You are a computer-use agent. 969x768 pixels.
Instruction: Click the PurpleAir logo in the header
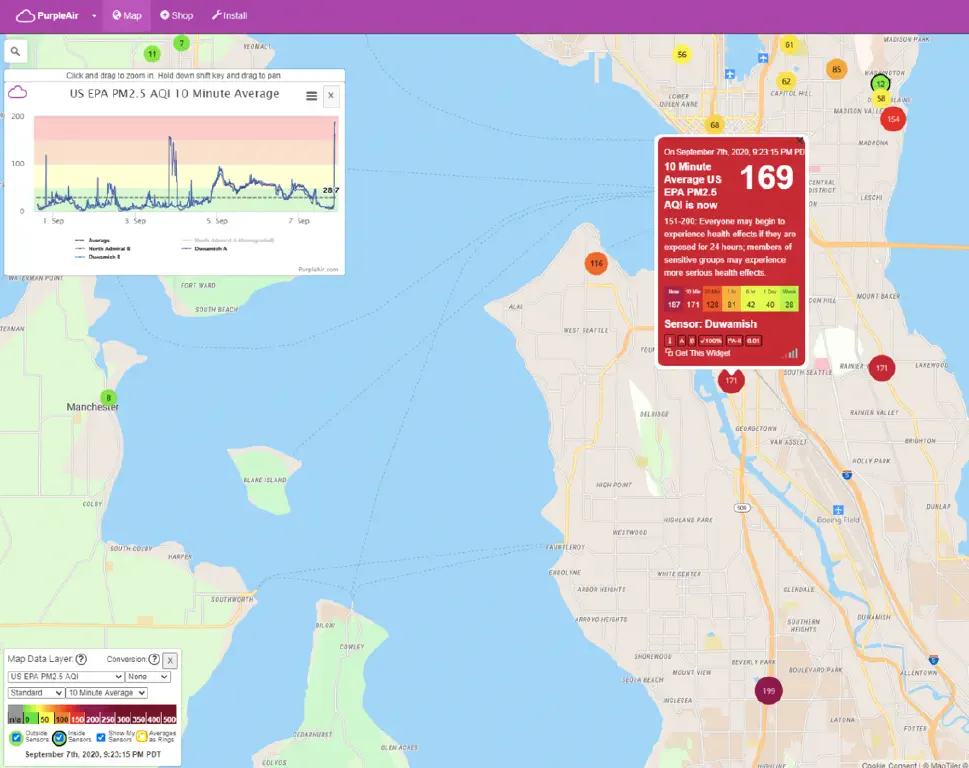(47, 15)
